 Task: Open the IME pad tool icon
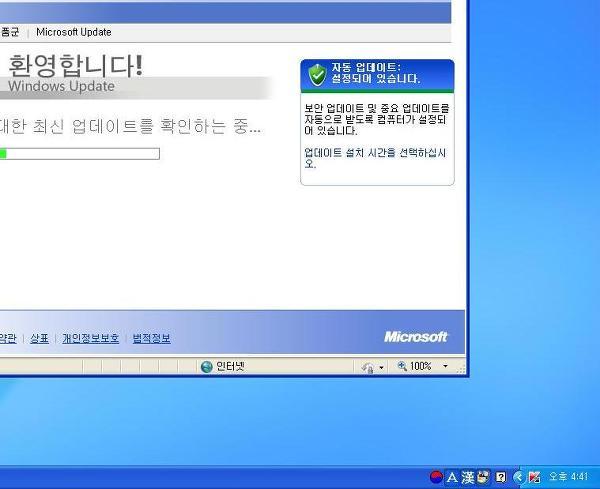click(x=483, y=477)
